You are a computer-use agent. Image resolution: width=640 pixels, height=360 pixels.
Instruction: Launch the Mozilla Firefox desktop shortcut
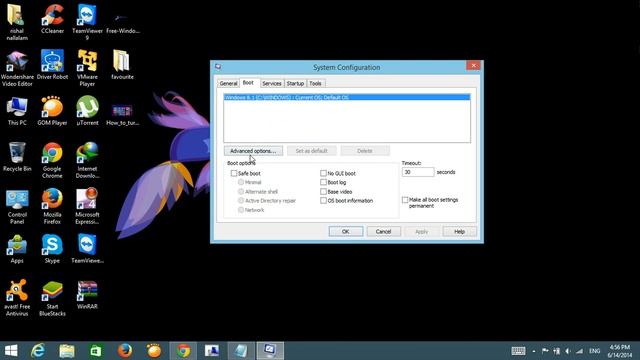click(52, 206)
